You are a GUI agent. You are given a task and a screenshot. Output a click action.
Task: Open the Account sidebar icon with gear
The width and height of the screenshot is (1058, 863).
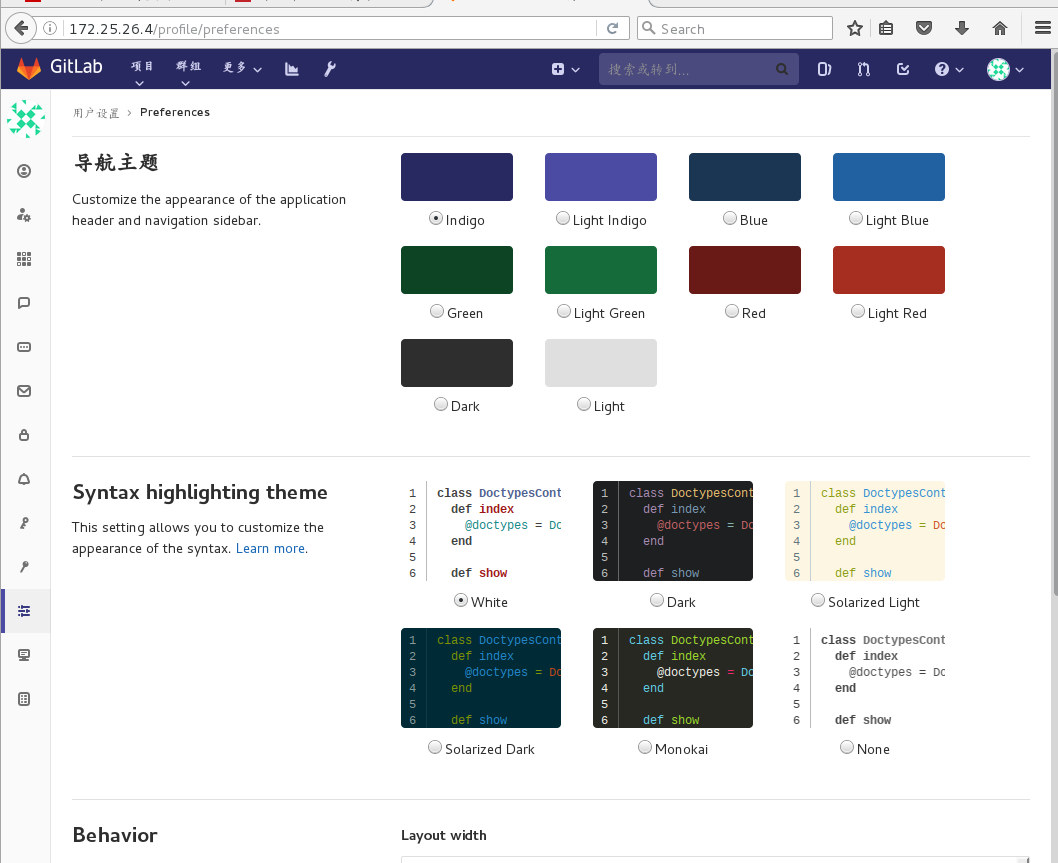coord(24,215)
